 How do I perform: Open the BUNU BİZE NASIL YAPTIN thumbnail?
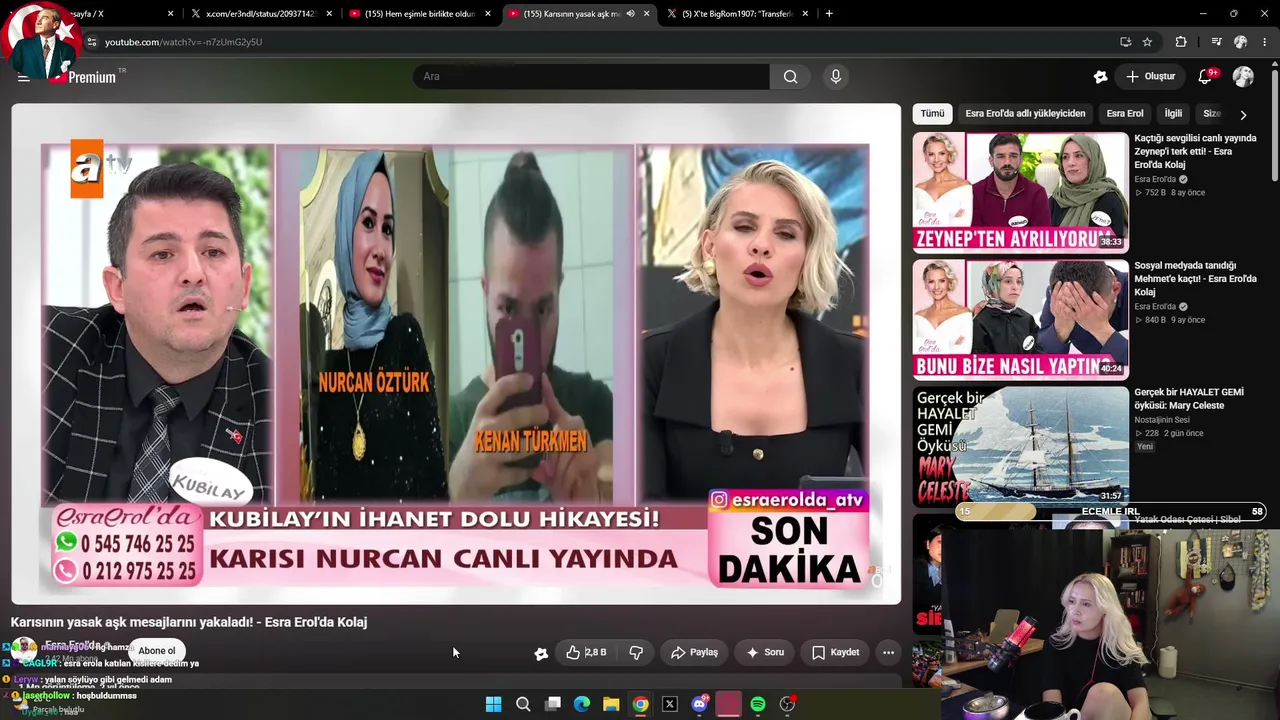(1020, 320)
